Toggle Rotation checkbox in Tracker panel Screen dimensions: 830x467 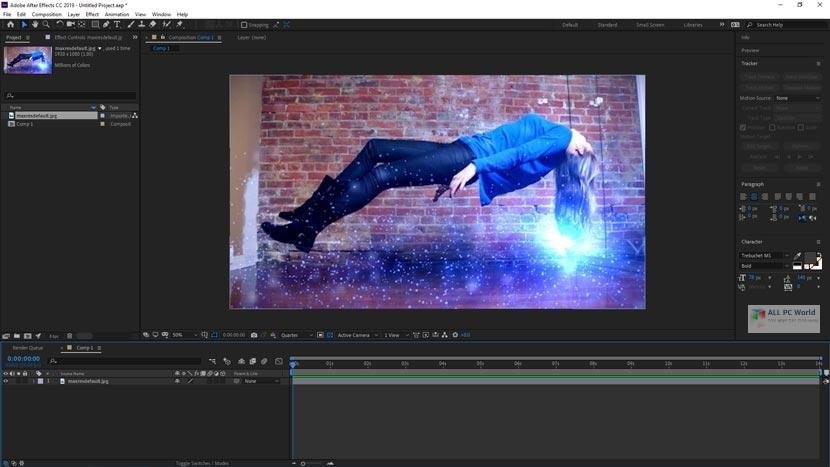[772, 128]
